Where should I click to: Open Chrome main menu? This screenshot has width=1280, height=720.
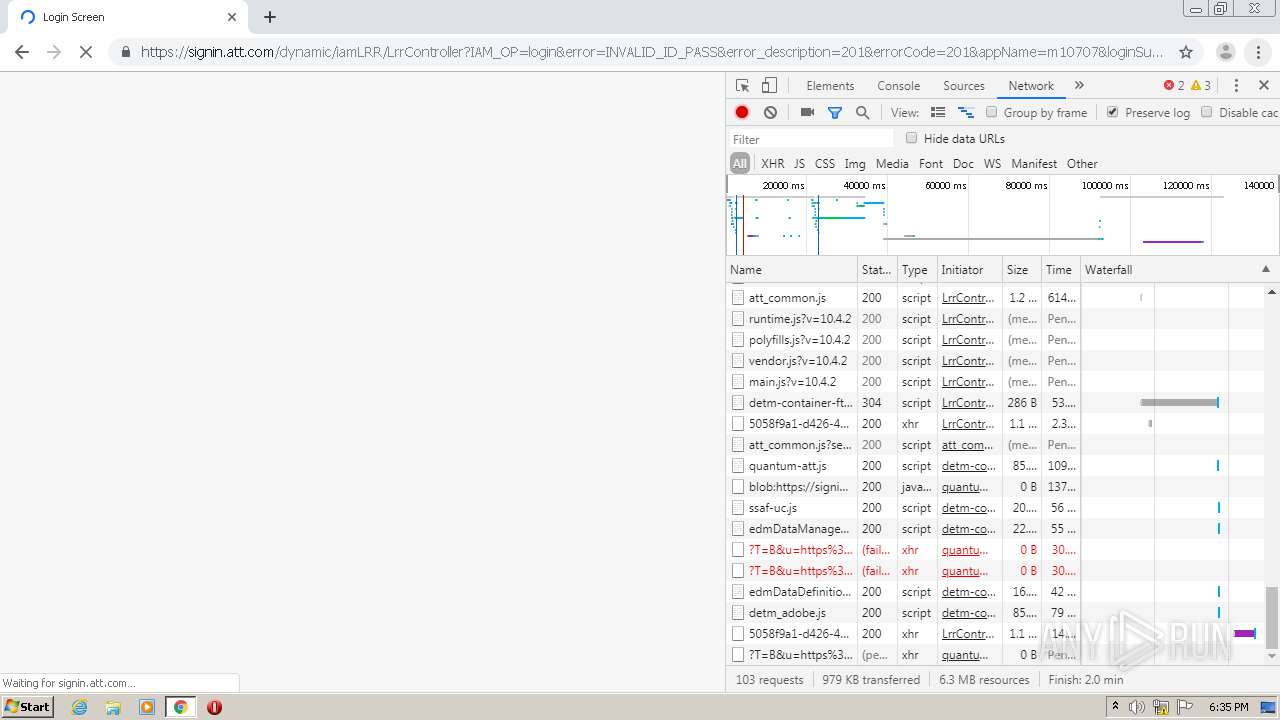[1258, 52]
